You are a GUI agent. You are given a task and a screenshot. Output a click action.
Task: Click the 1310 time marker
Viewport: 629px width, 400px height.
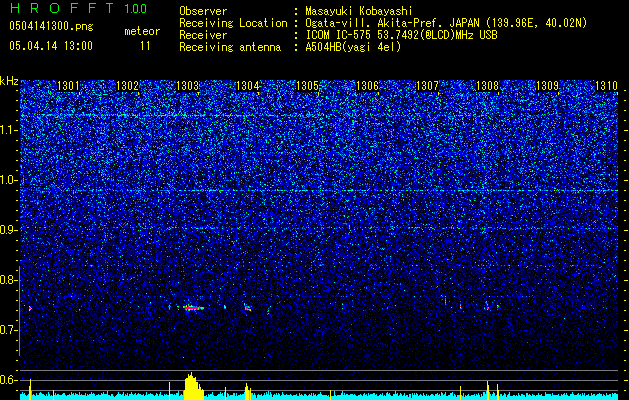click(x=607, y=86)
